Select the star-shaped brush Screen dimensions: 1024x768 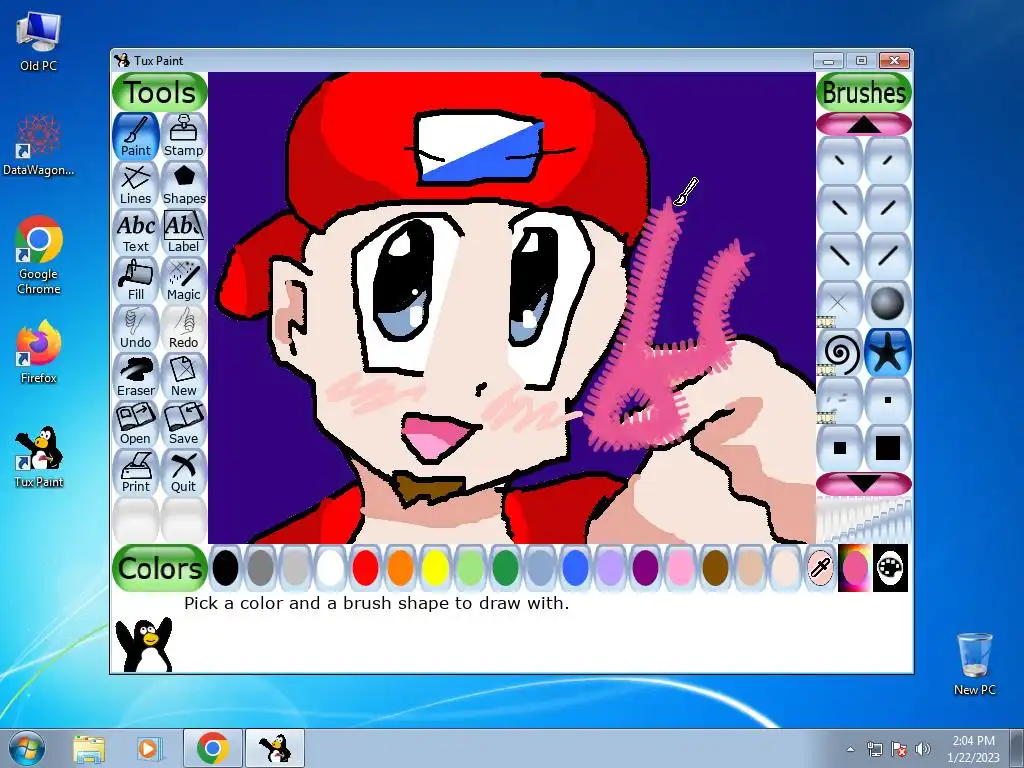[888, 352]
